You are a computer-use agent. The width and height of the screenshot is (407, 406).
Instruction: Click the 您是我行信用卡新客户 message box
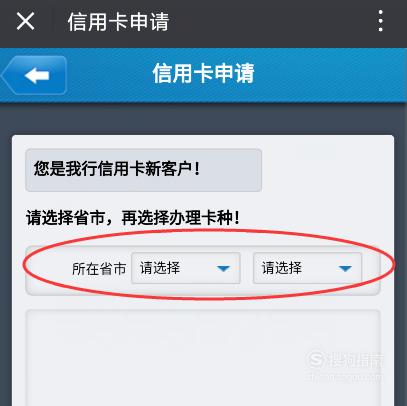click(143, 170)
